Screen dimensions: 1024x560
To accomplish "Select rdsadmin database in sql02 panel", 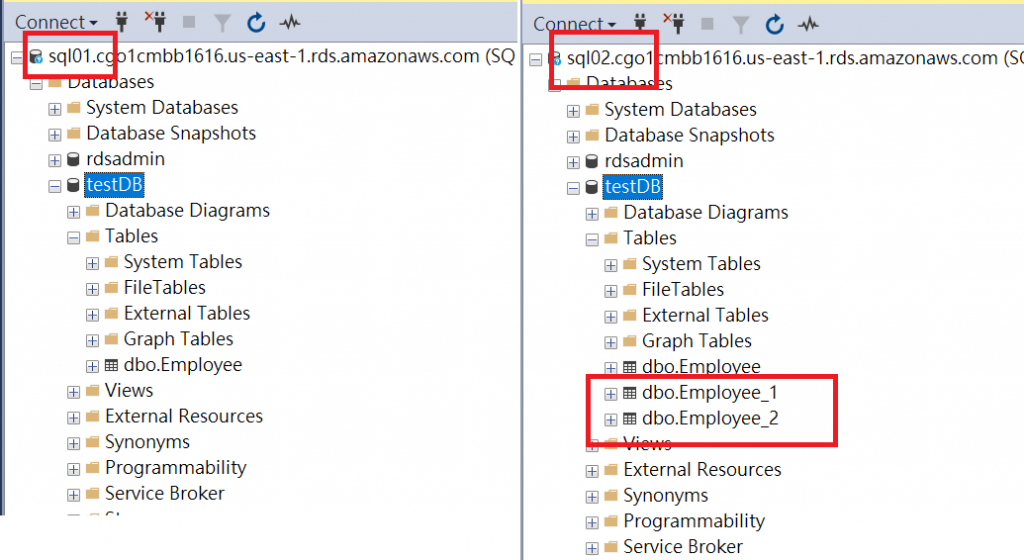I will tap(644, 161).
